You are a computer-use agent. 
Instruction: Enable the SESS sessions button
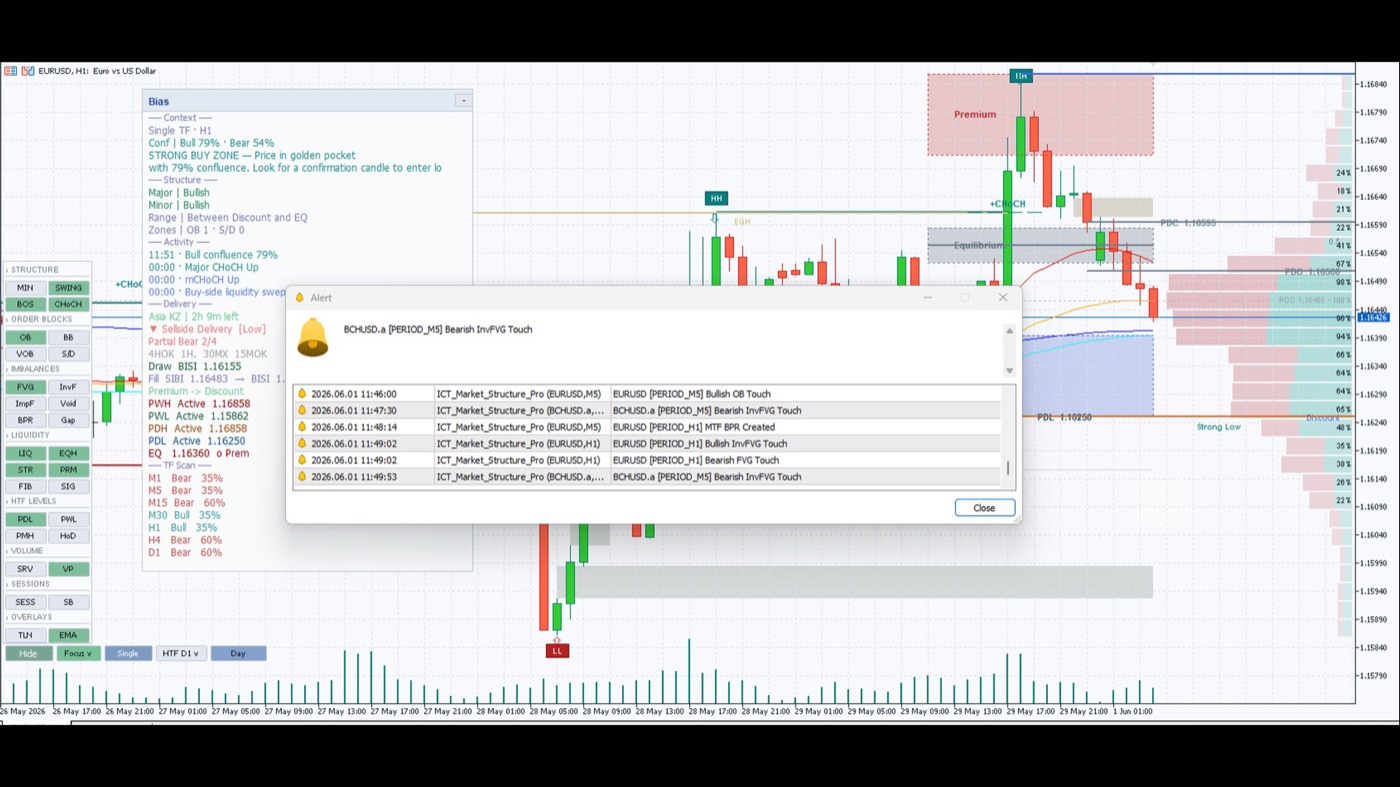click(25, 602)
